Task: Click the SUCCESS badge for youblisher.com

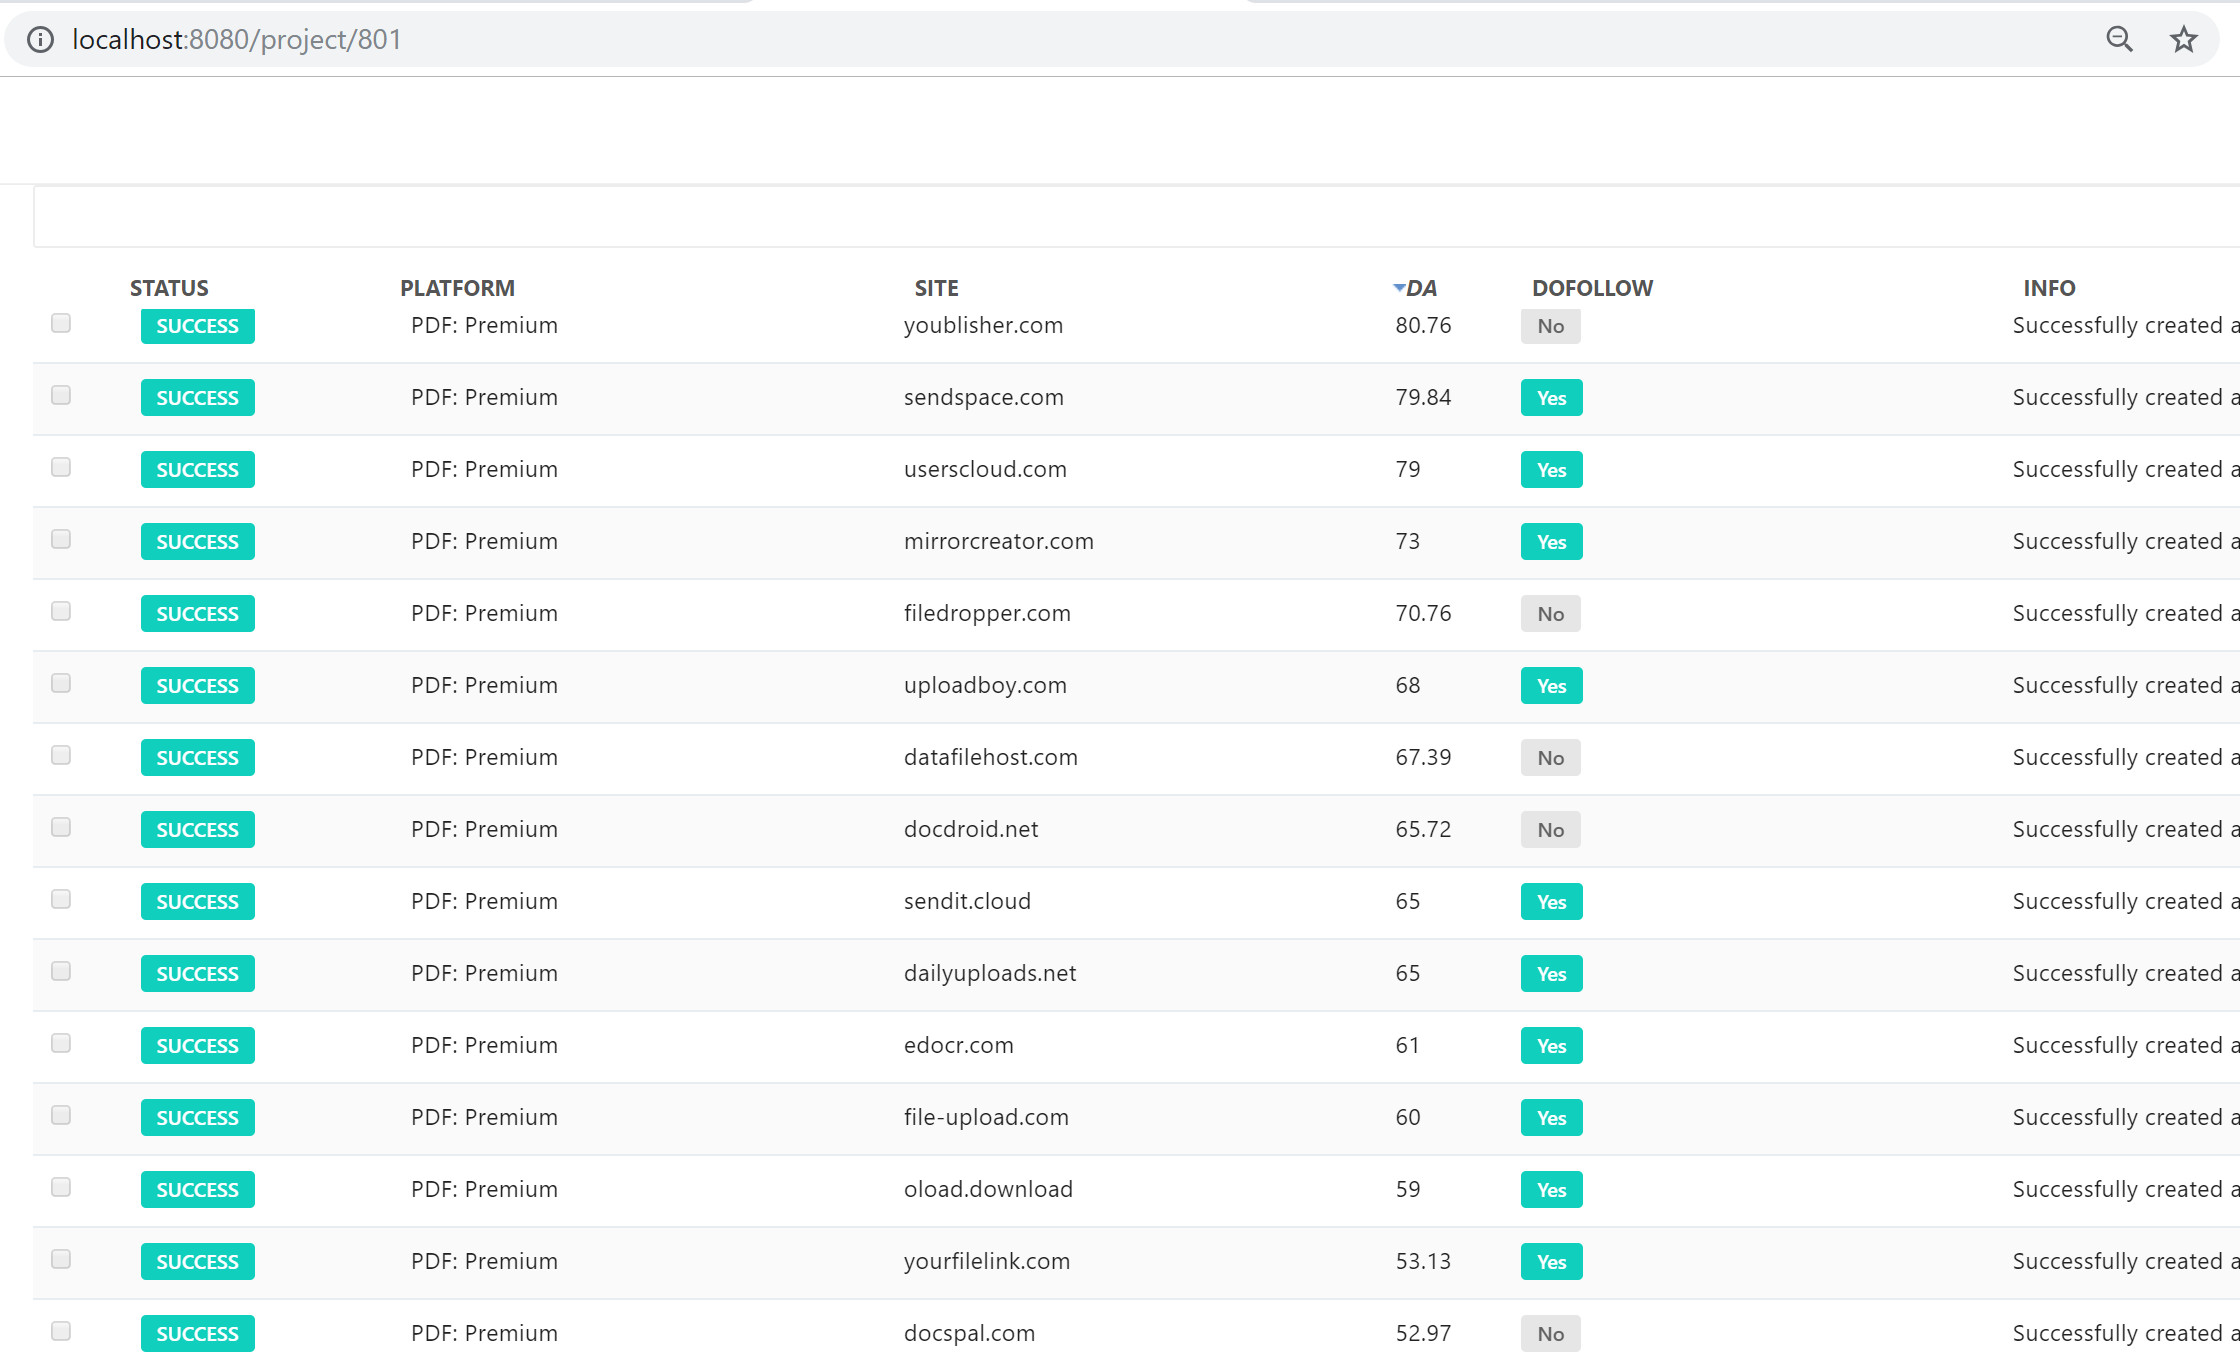Action: [x=198, y=326]
